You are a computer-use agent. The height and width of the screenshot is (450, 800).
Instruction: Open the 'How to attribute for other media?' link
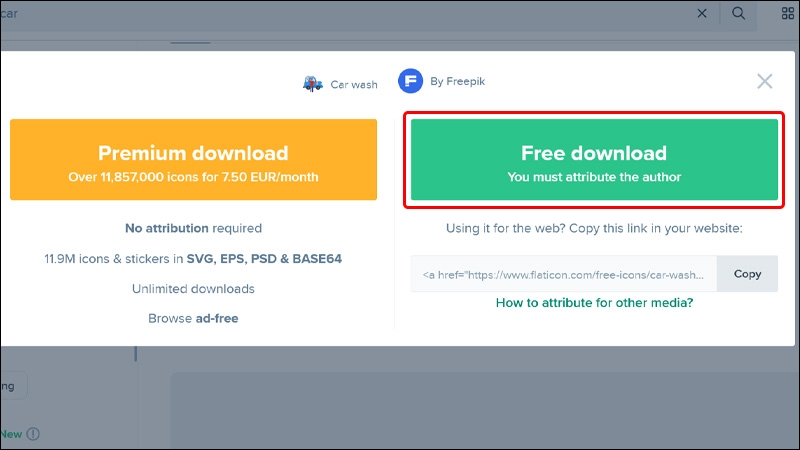(x=594, y=303)
